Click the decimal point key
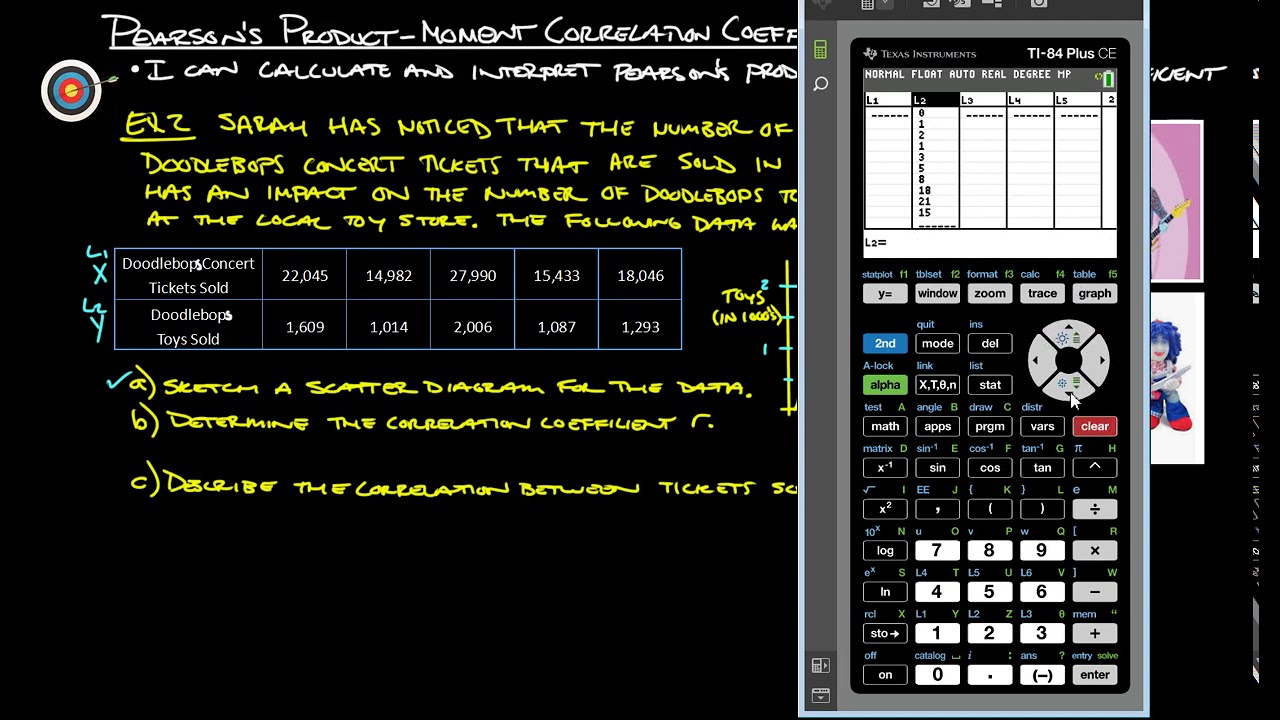1280x720 pixels. point(990,675)
